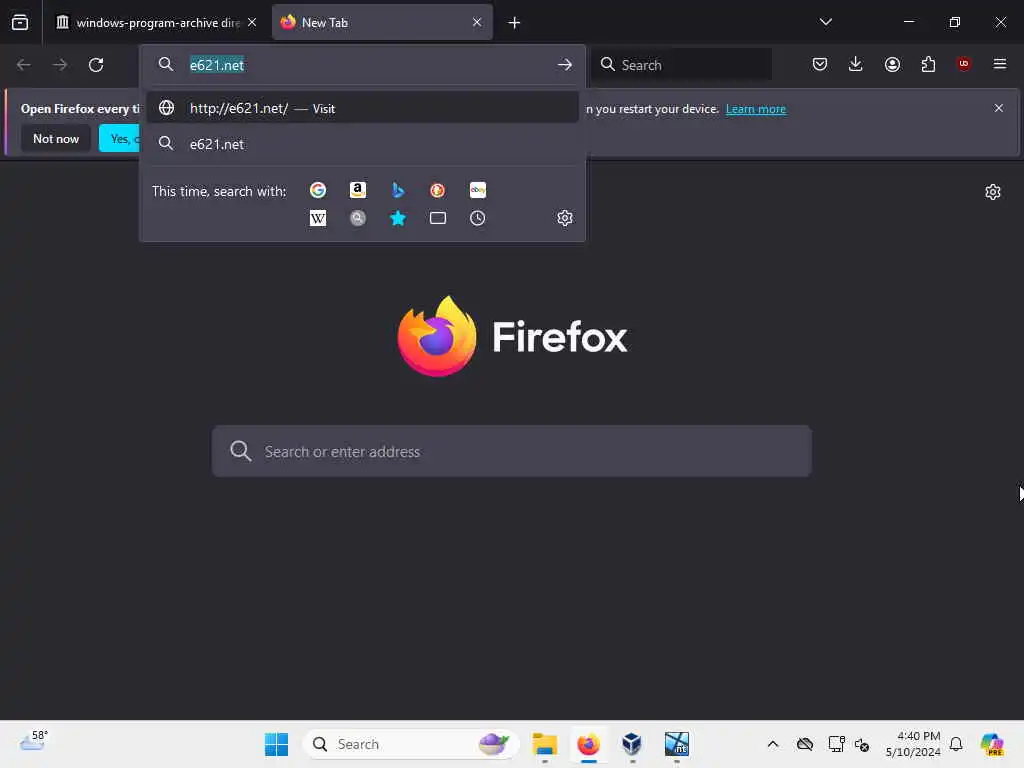
Task: Go forward one page
Action: click(x=60, y=65)
